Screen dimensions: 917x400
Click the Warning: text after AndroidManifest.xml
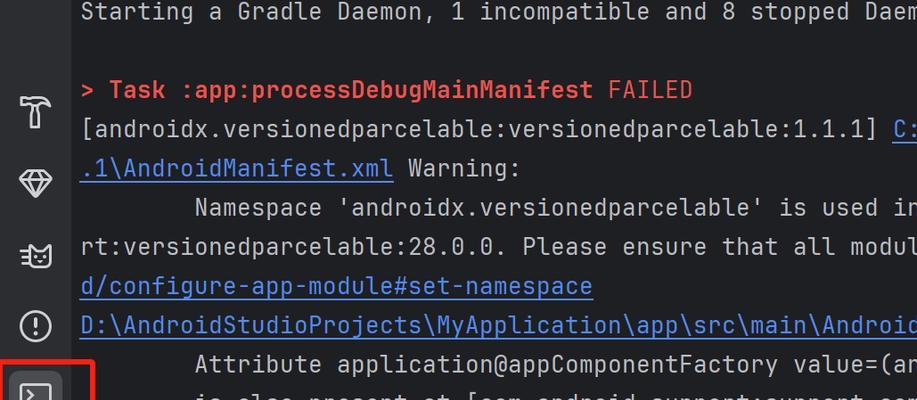pyautogui.click(x=464, y=169)
